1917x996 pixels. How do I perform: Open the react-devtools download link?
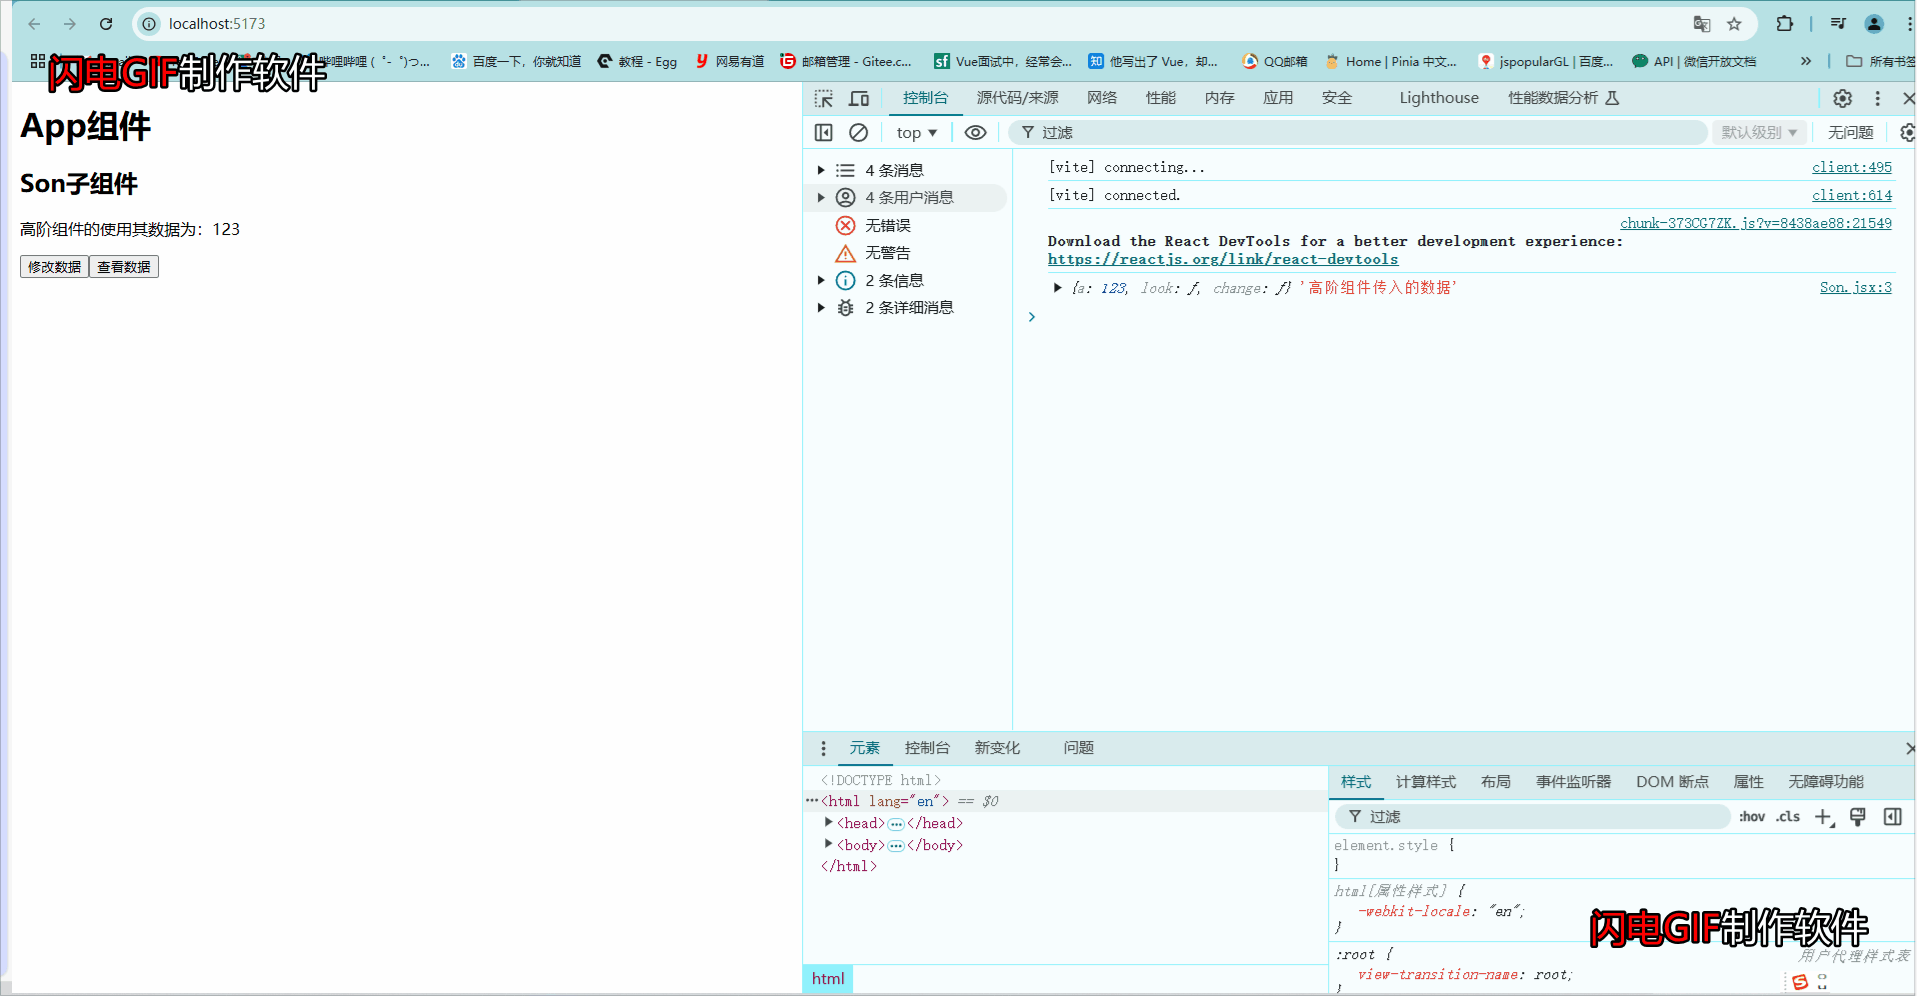pyautogui.click(x=1222, y=259)
